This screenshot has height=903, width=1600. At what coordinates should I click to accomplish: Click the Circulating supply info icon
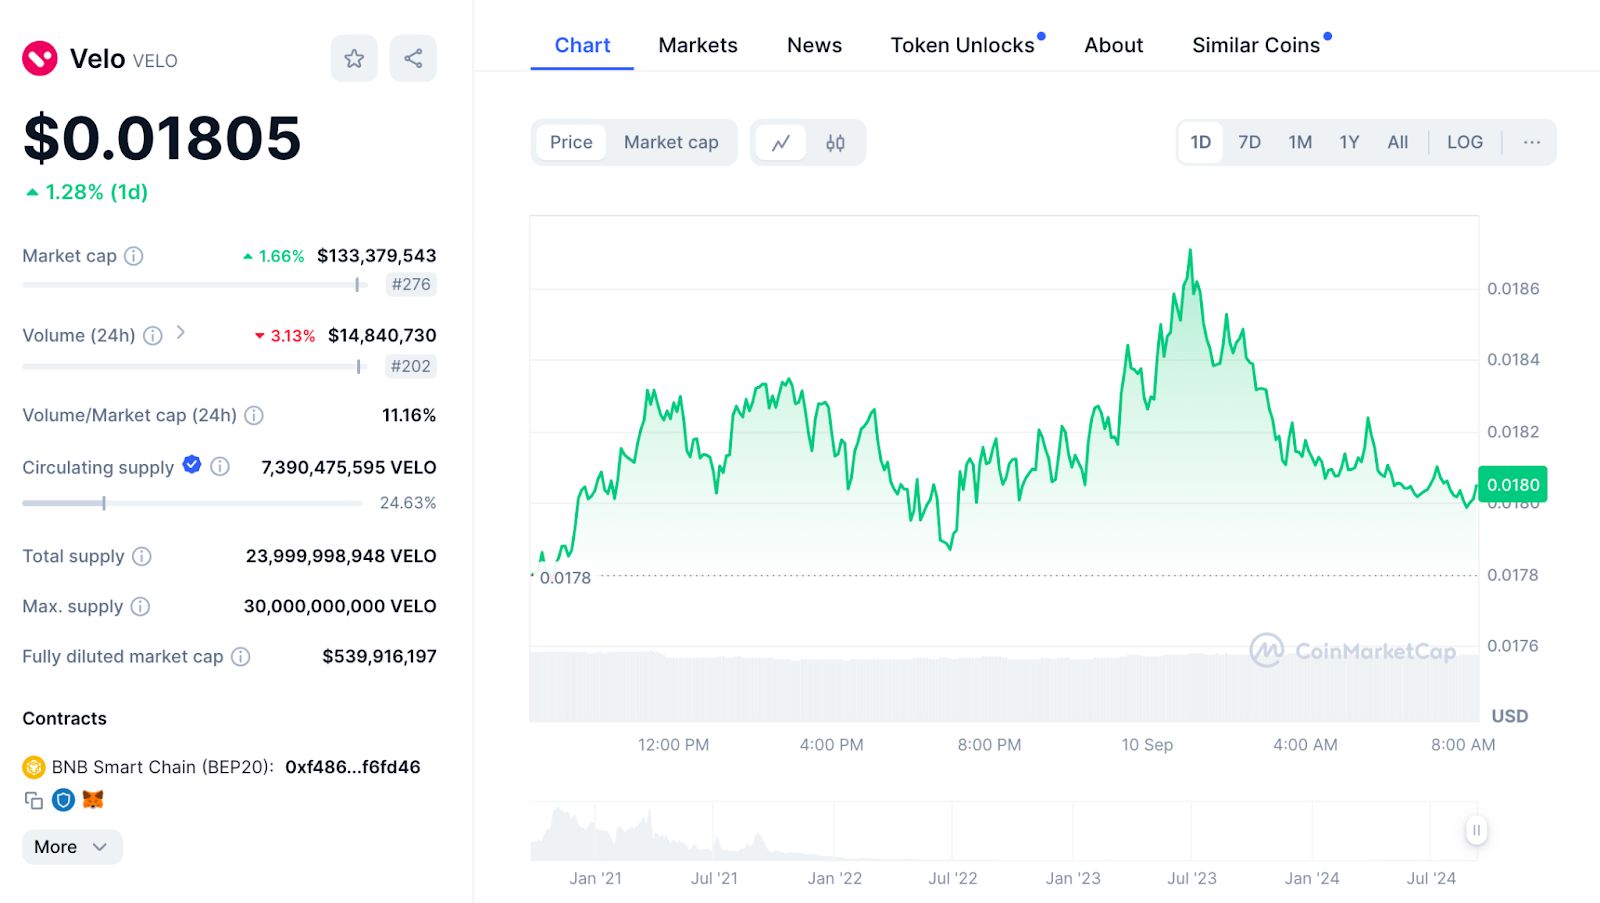(220, 466)
